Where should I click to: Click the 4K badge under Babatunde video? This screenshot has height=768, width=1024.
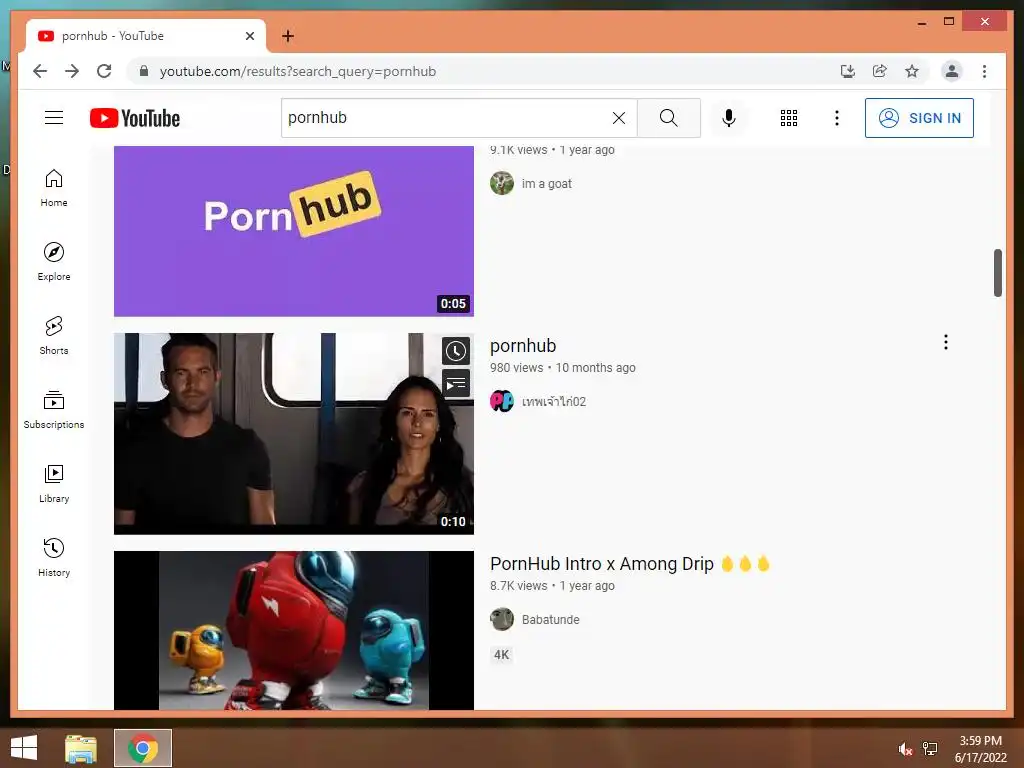click(x=502, y=654)
